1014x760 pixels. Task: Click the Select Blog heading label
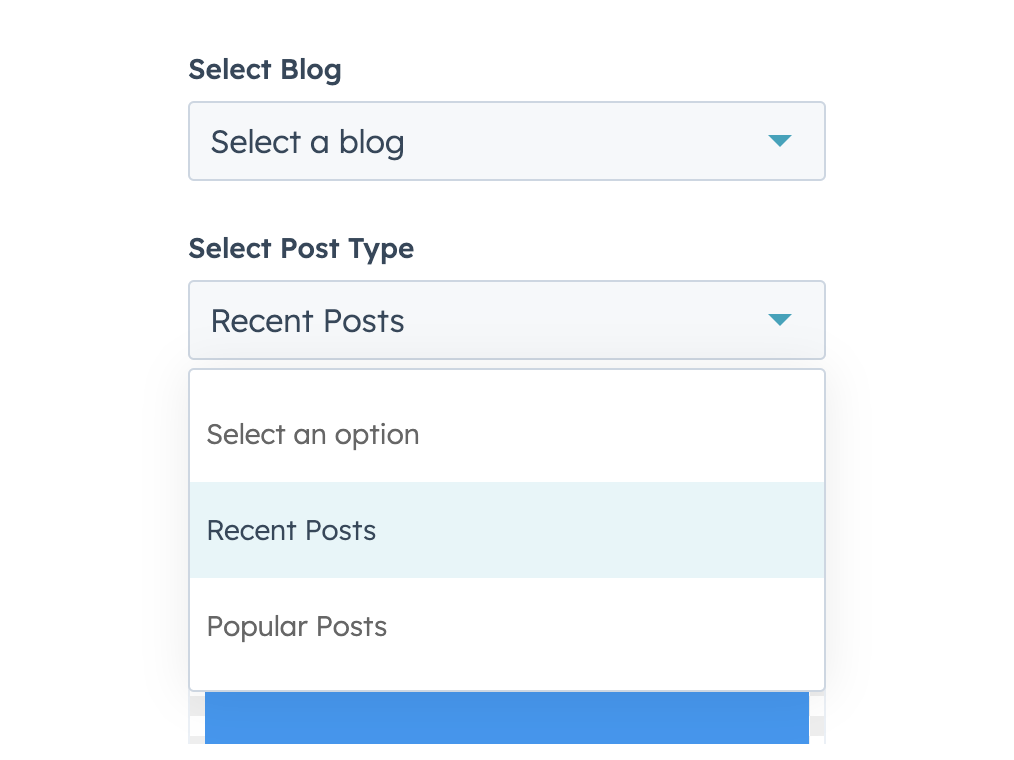264,70
